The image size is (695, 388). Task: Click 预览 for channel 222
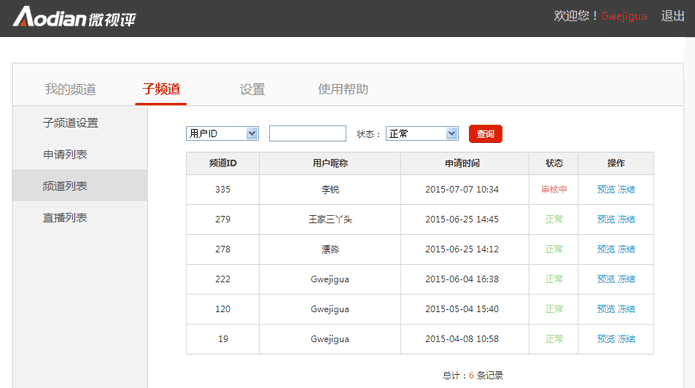606,279
